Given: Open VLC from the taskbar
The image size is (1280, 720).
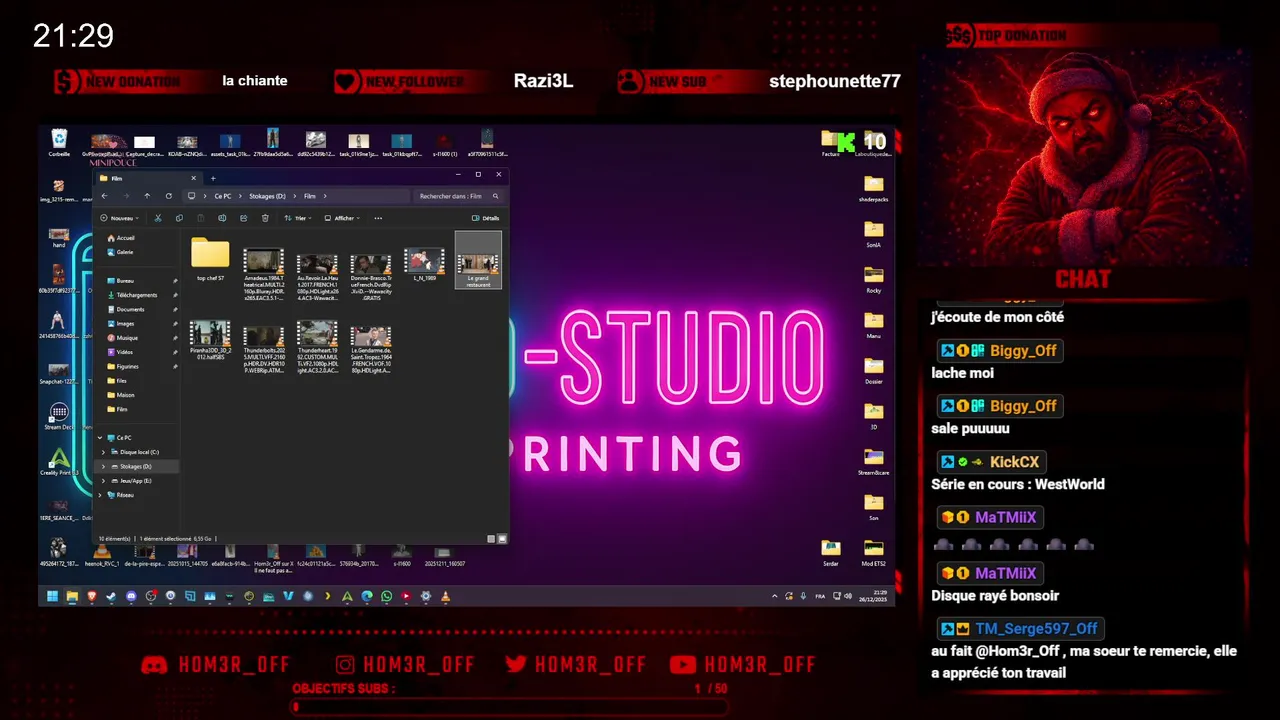Looking at the screenshot, I should pyautogui.click(x=445, y=596).
